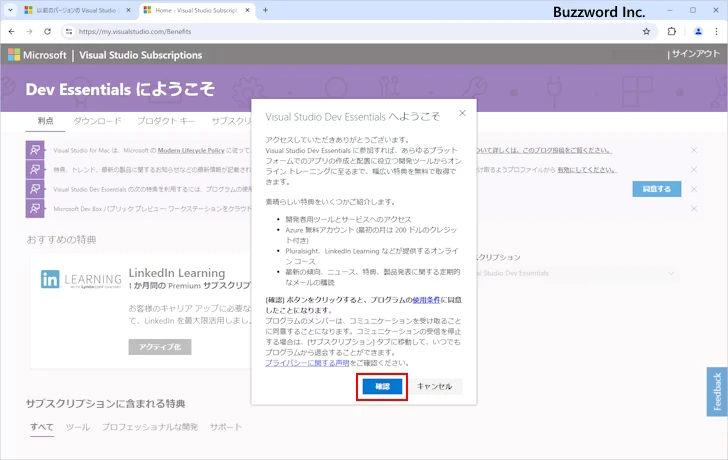Screen dimensions: 728x460
Task: Select the プロダクト キー tab
Action: pos(166,121)
